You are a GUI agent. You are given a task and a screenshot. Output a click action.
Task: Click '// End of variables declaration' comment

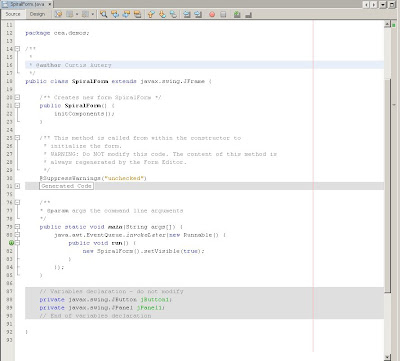(95, 315)
